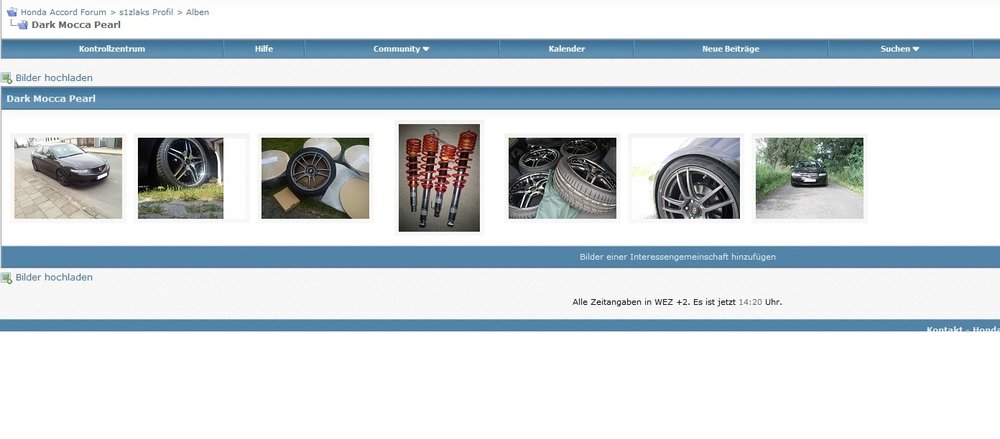Open Neue Beiträge in the navigation bar

[732, 49]
